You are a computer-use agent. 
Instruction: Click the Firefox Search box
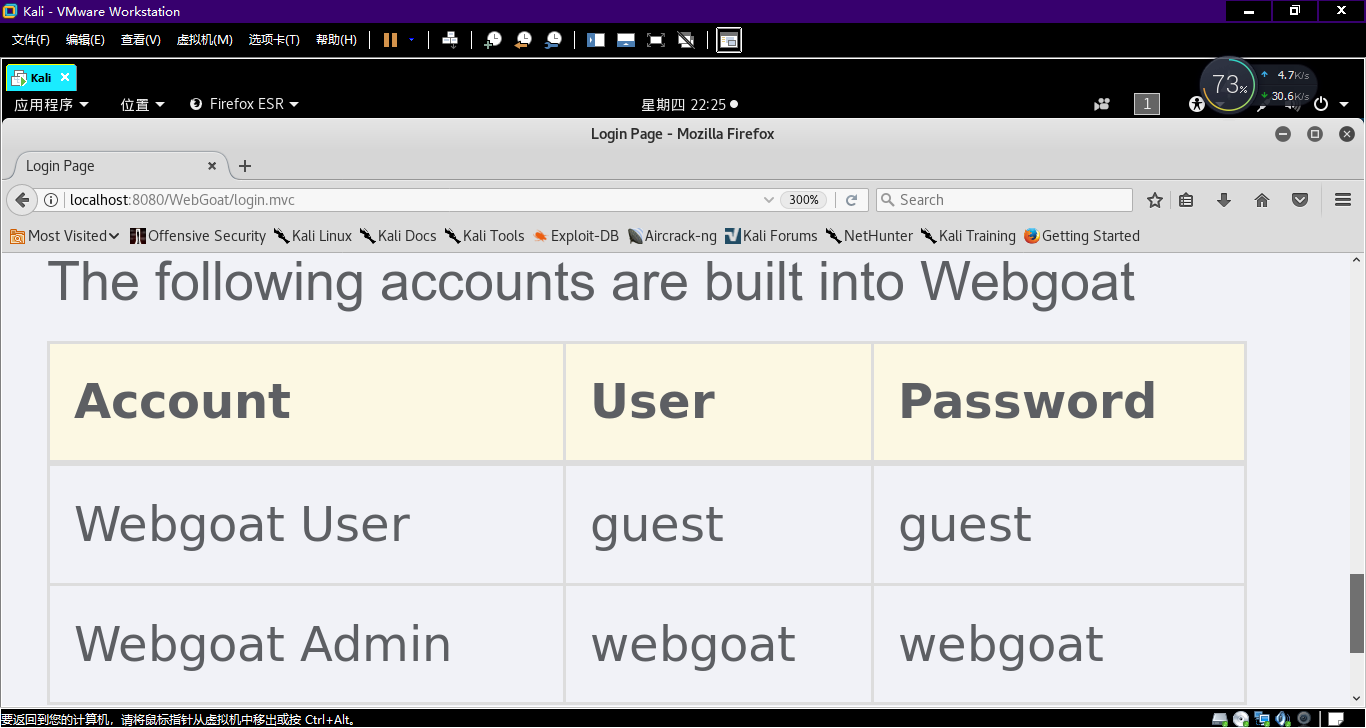[1004, 200]
